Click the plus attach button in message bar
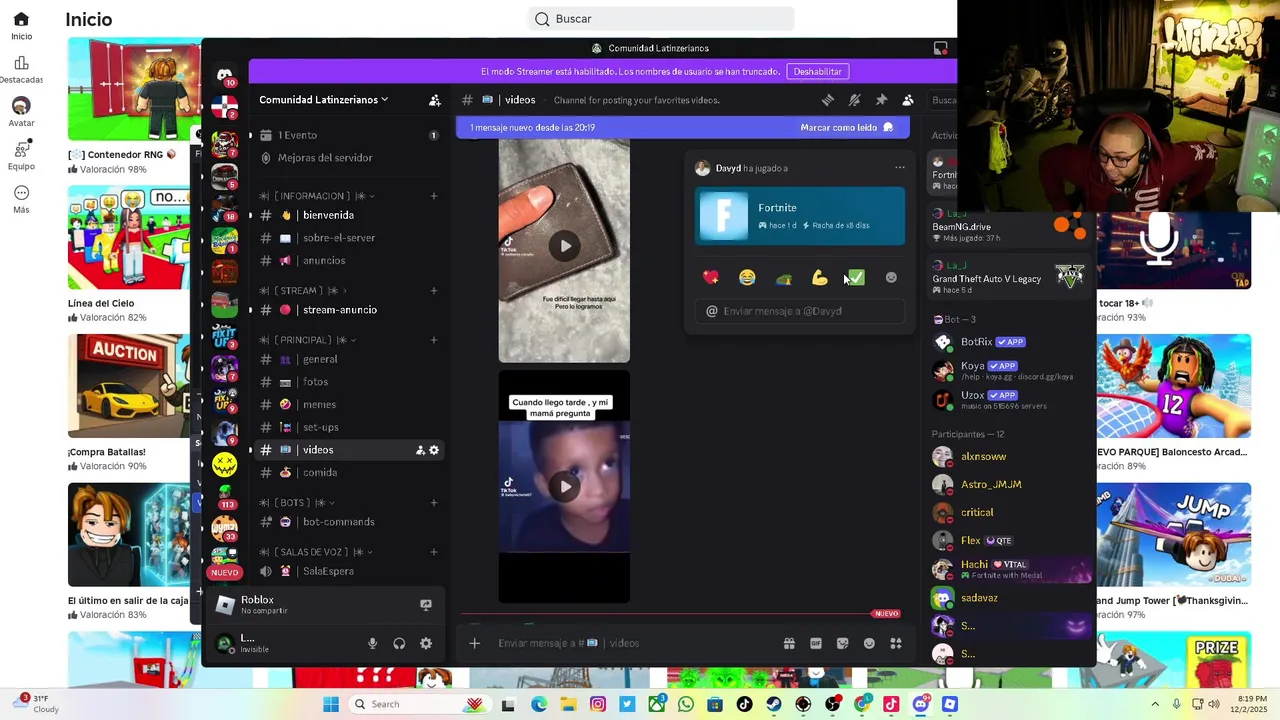 tap(475, 643)
